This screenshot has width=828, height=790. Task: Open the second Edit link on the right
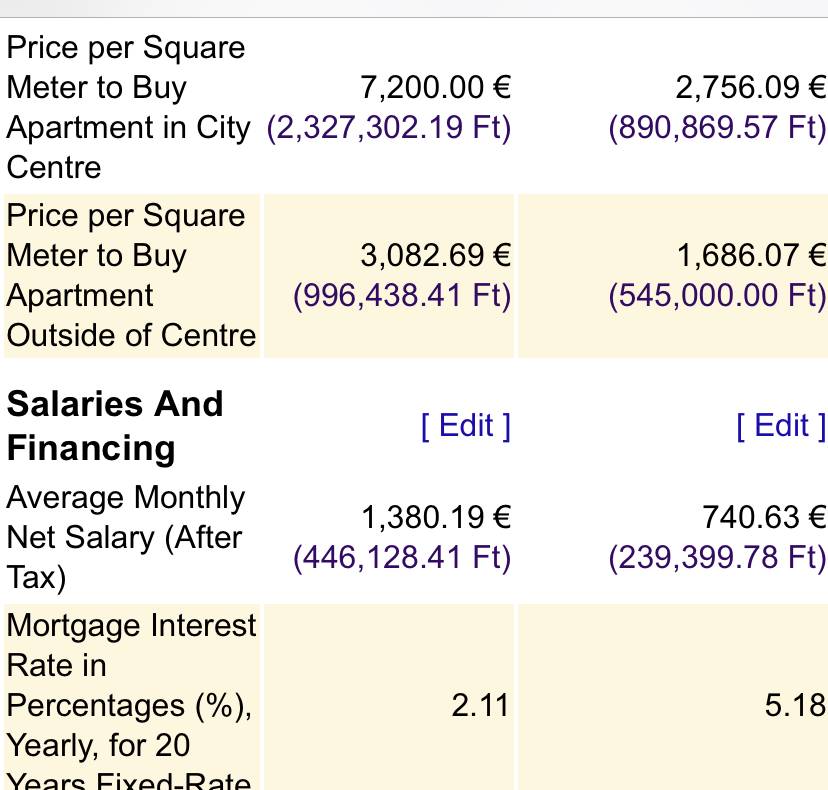[782, 426]
